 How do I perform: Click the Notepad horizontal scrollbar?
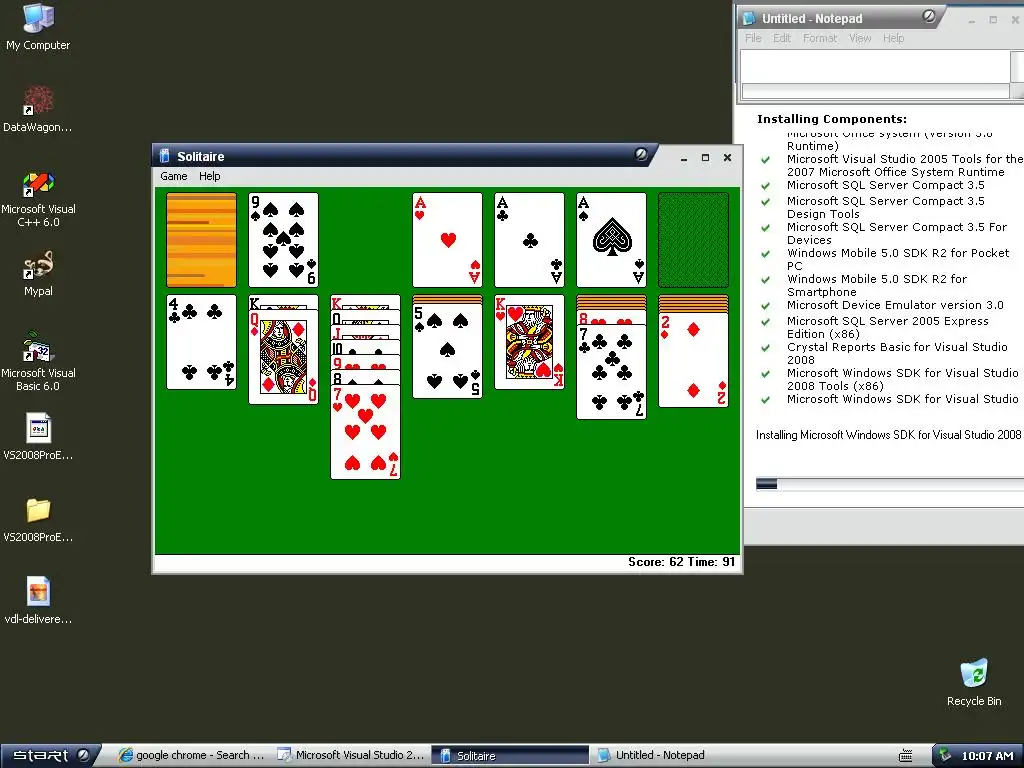tap(875, 91)
